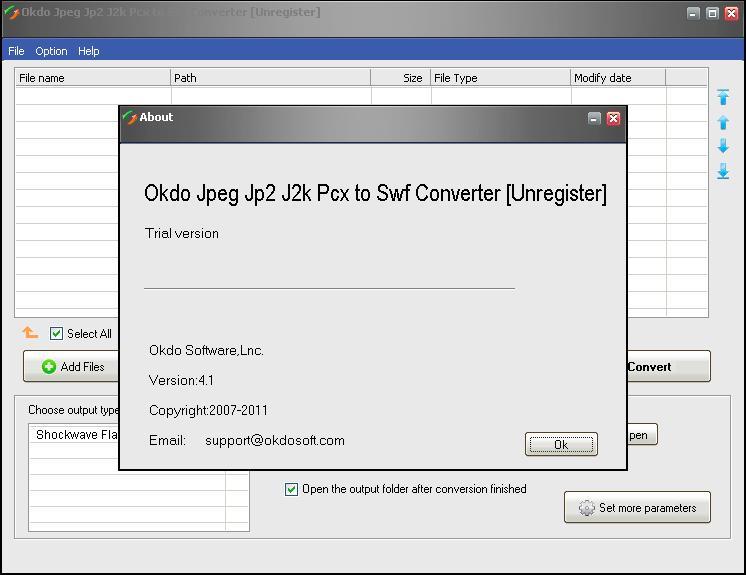This screenshot has width=746, height=575.
Task: Click the Trial version label
Action: click(182, 233)
